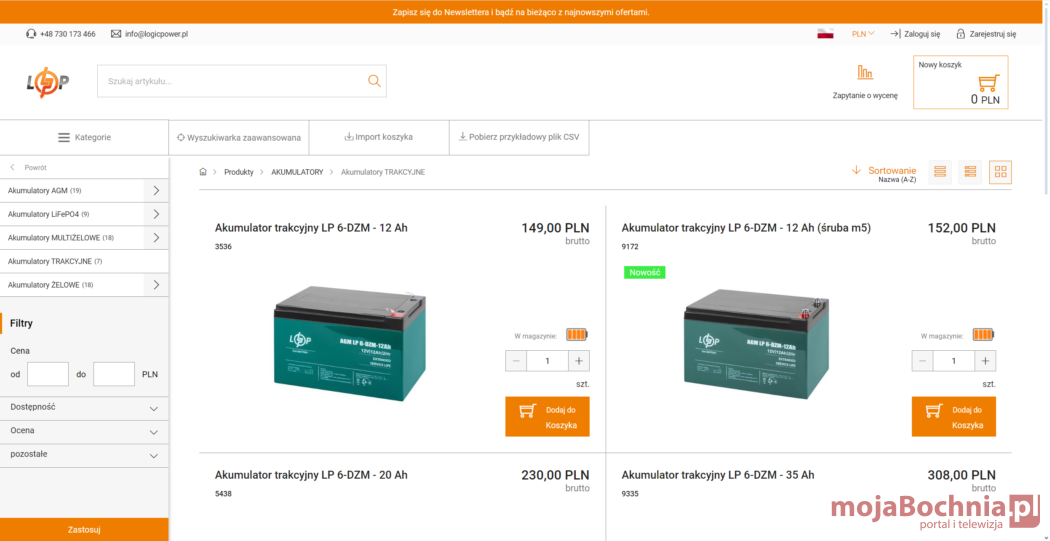Apply filters with the Zastosuj button
Screen dimensions: 1050x541
pyautogui.click(x=84, y=529)
